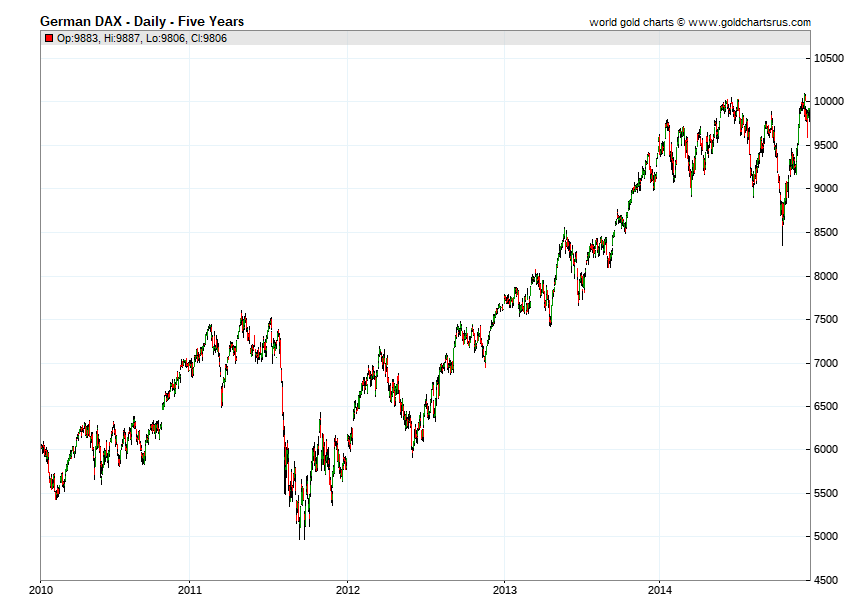Click the 2010 year axis label

coord(41,590)
